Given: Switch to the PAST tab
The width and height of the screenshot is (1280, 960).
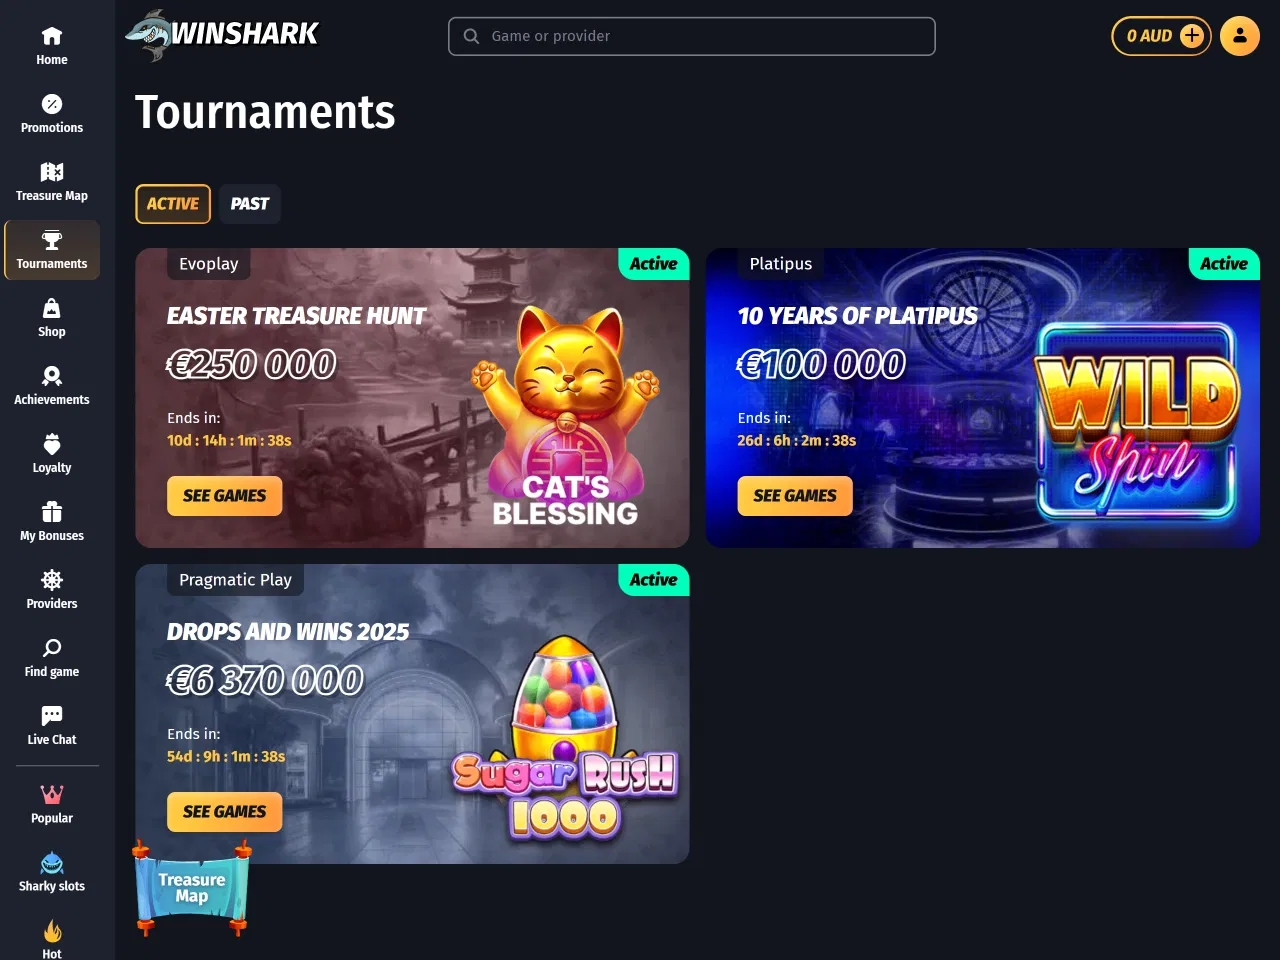Looking at the screenshot, I should [x=250, y=204].
